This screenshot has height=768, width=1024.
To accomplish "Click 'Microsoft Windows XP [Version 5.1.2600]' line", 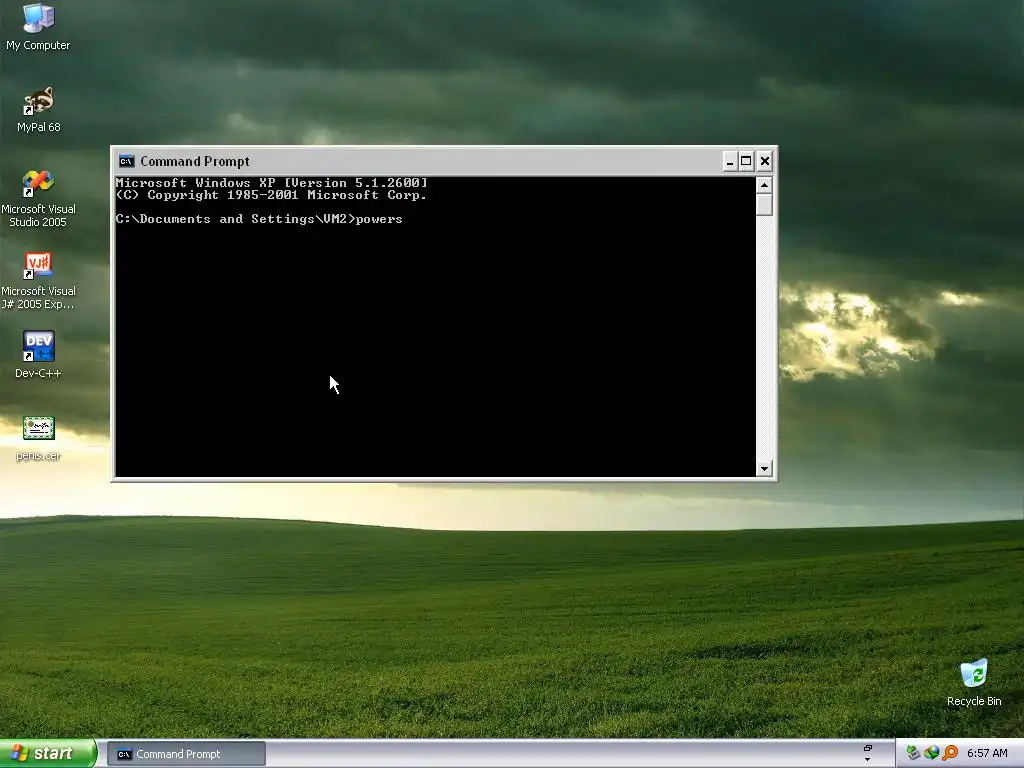I will click(x=272, y=183).
